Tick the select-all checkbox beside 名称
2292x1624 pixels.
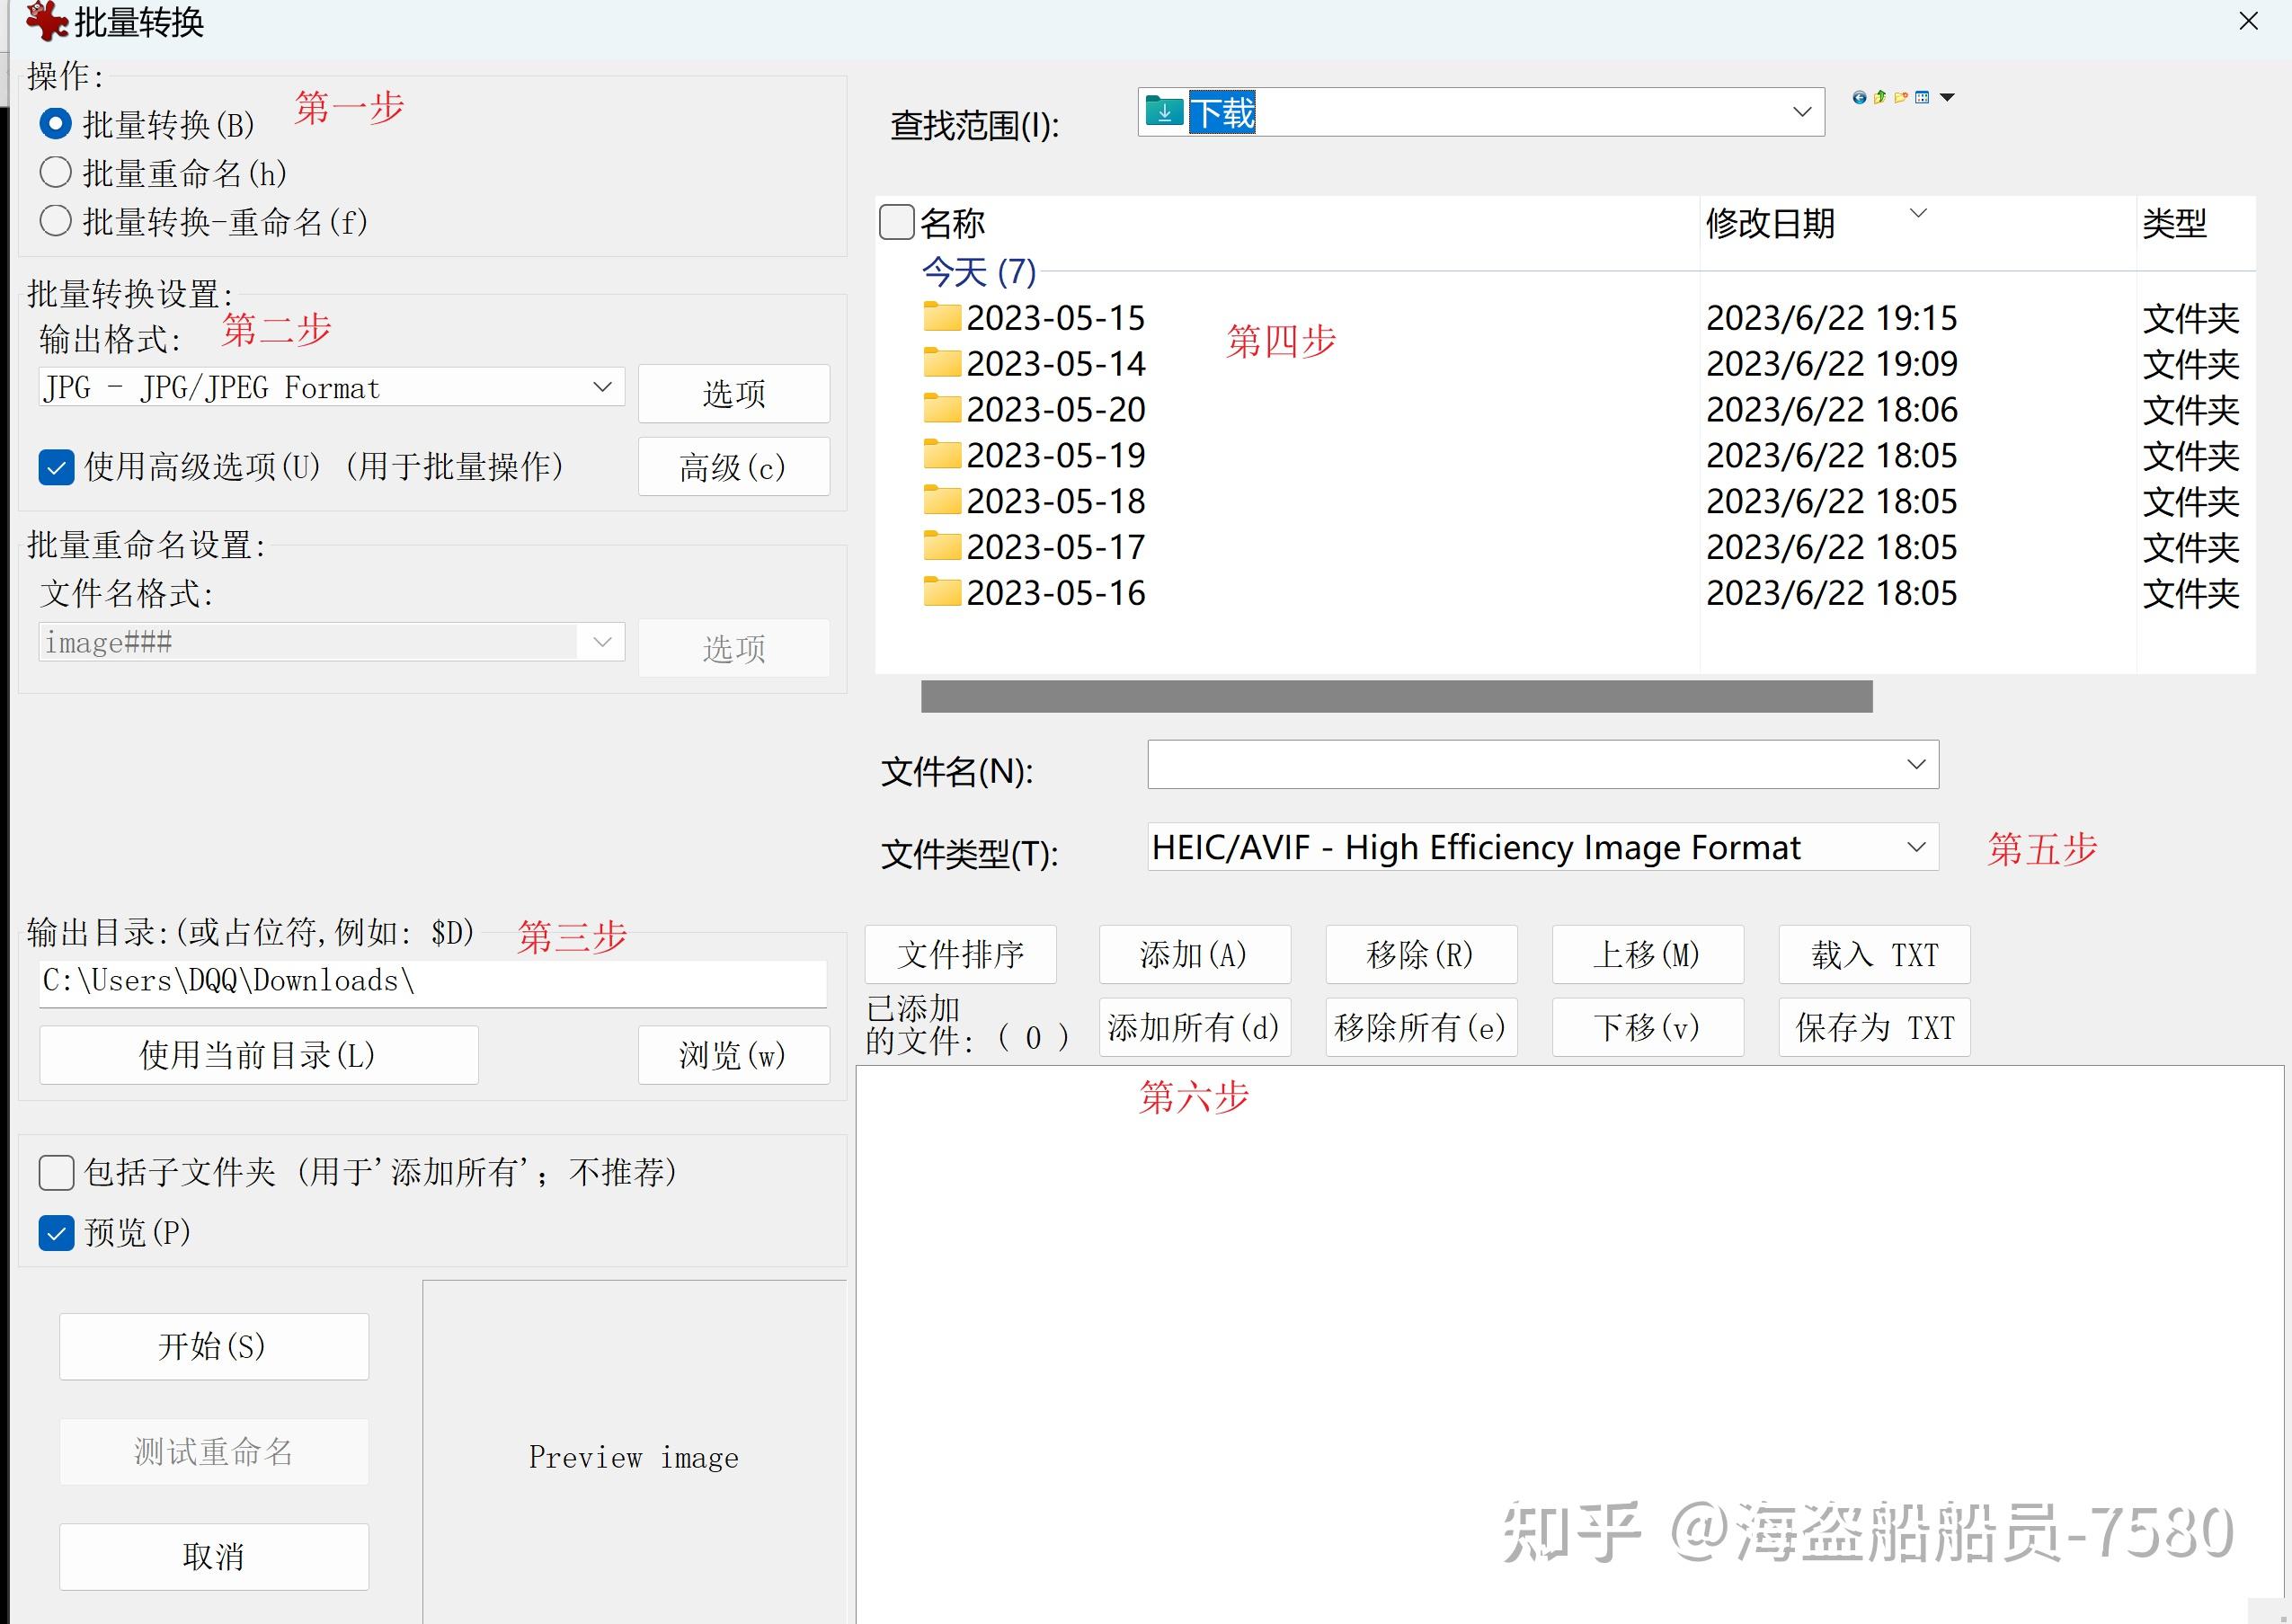896,222
